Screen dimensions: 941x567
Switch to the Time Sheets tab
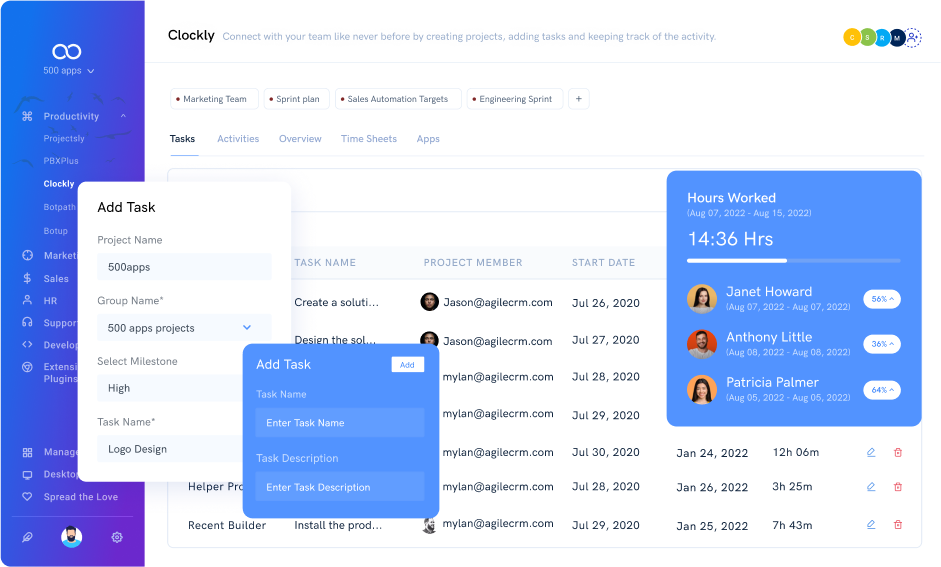368,139
